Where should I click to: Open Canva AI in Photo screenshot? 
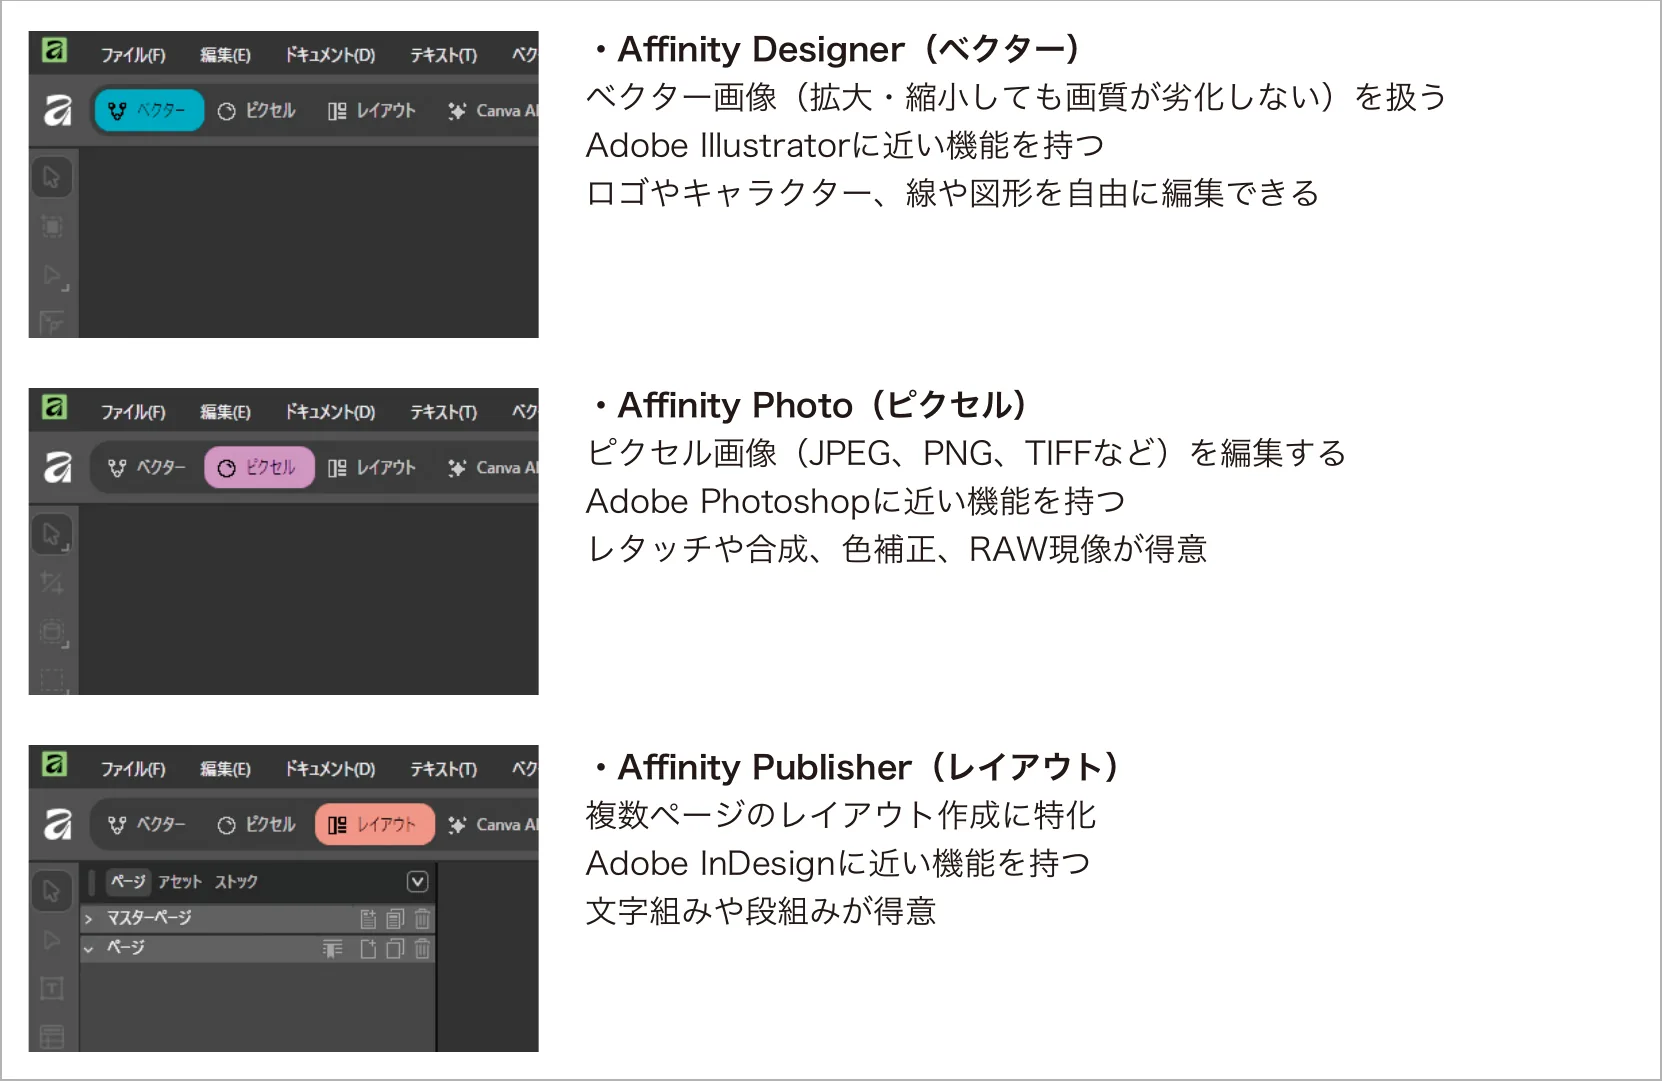(494, 467)
